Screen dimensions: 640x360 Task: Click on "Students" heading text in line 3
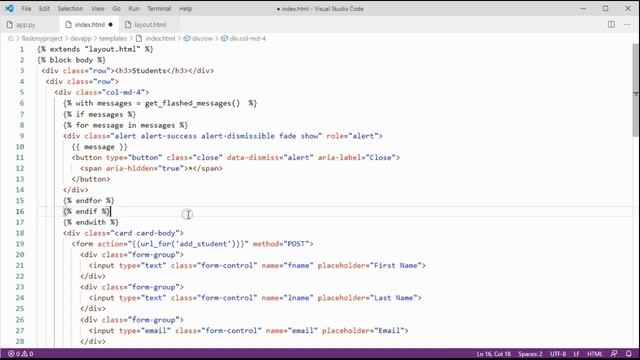149,71
